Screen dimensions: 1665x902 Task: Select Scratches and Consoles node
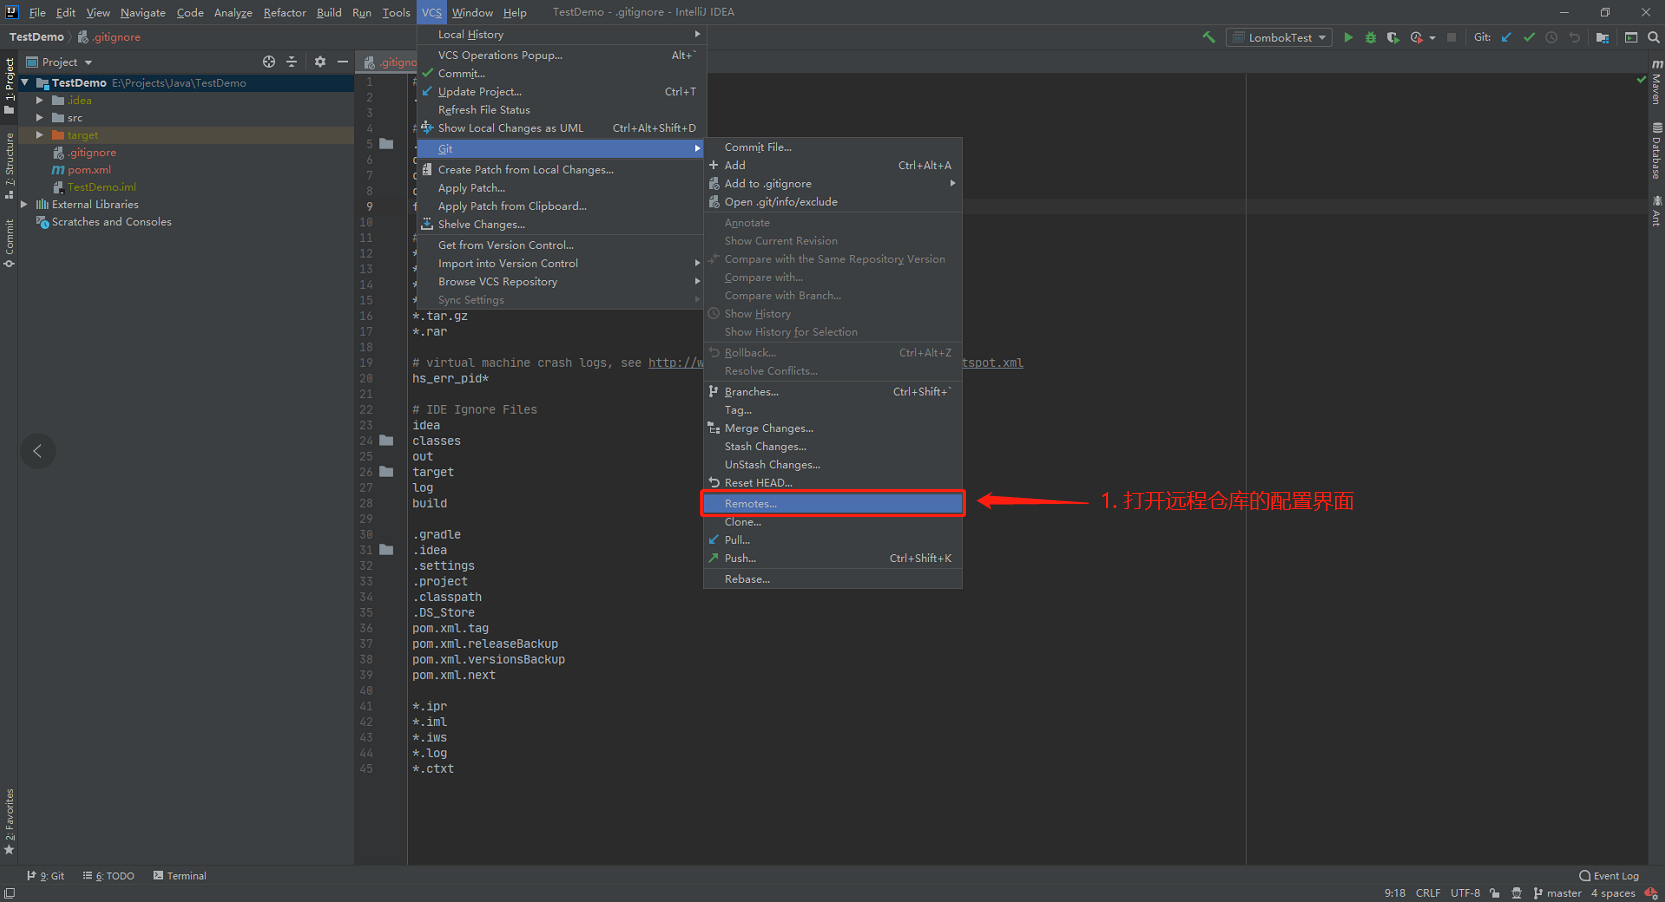111,222
